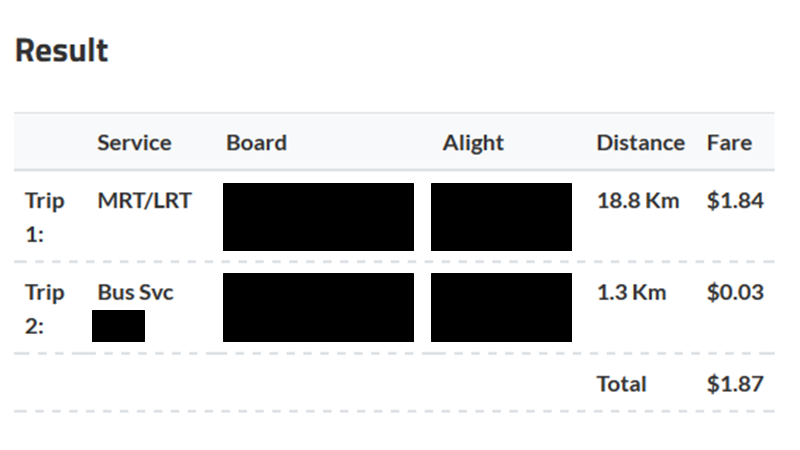This screenshot has height=450, width=800.
Task: Select the 18.8 Km distance value
Action: (638, 201)
